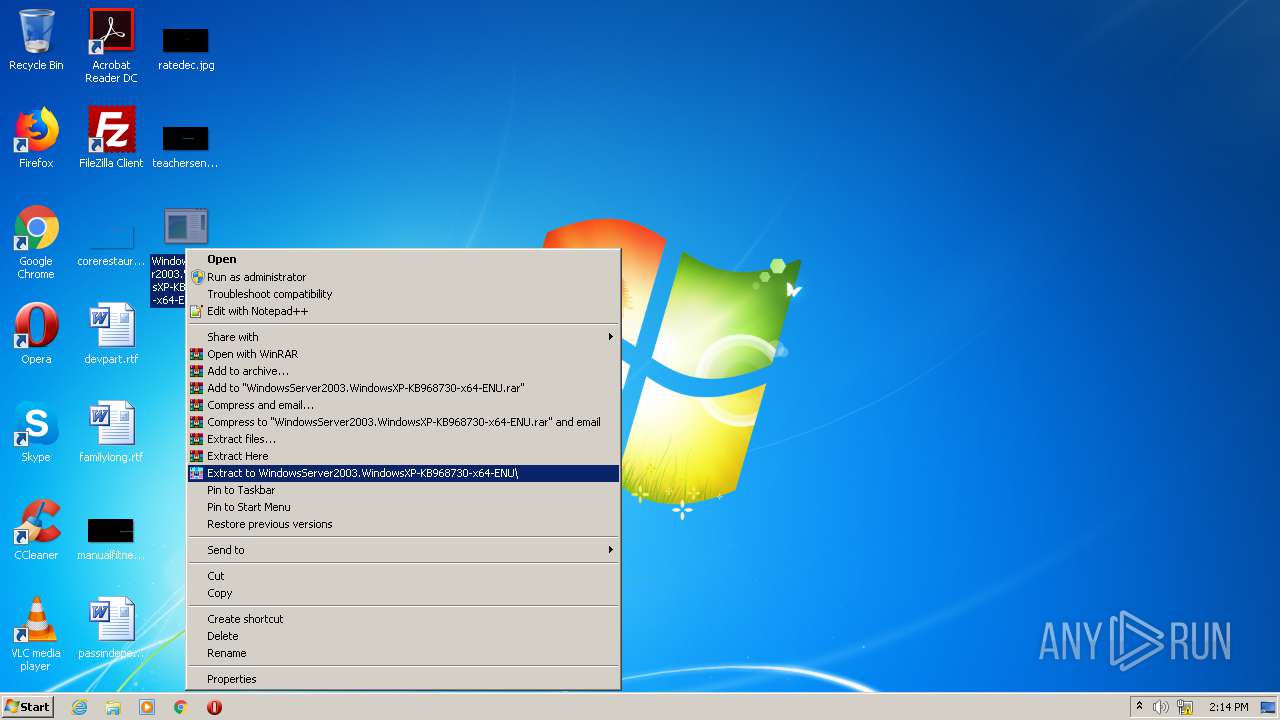Choose Copy in the context menu

[404, 593]
